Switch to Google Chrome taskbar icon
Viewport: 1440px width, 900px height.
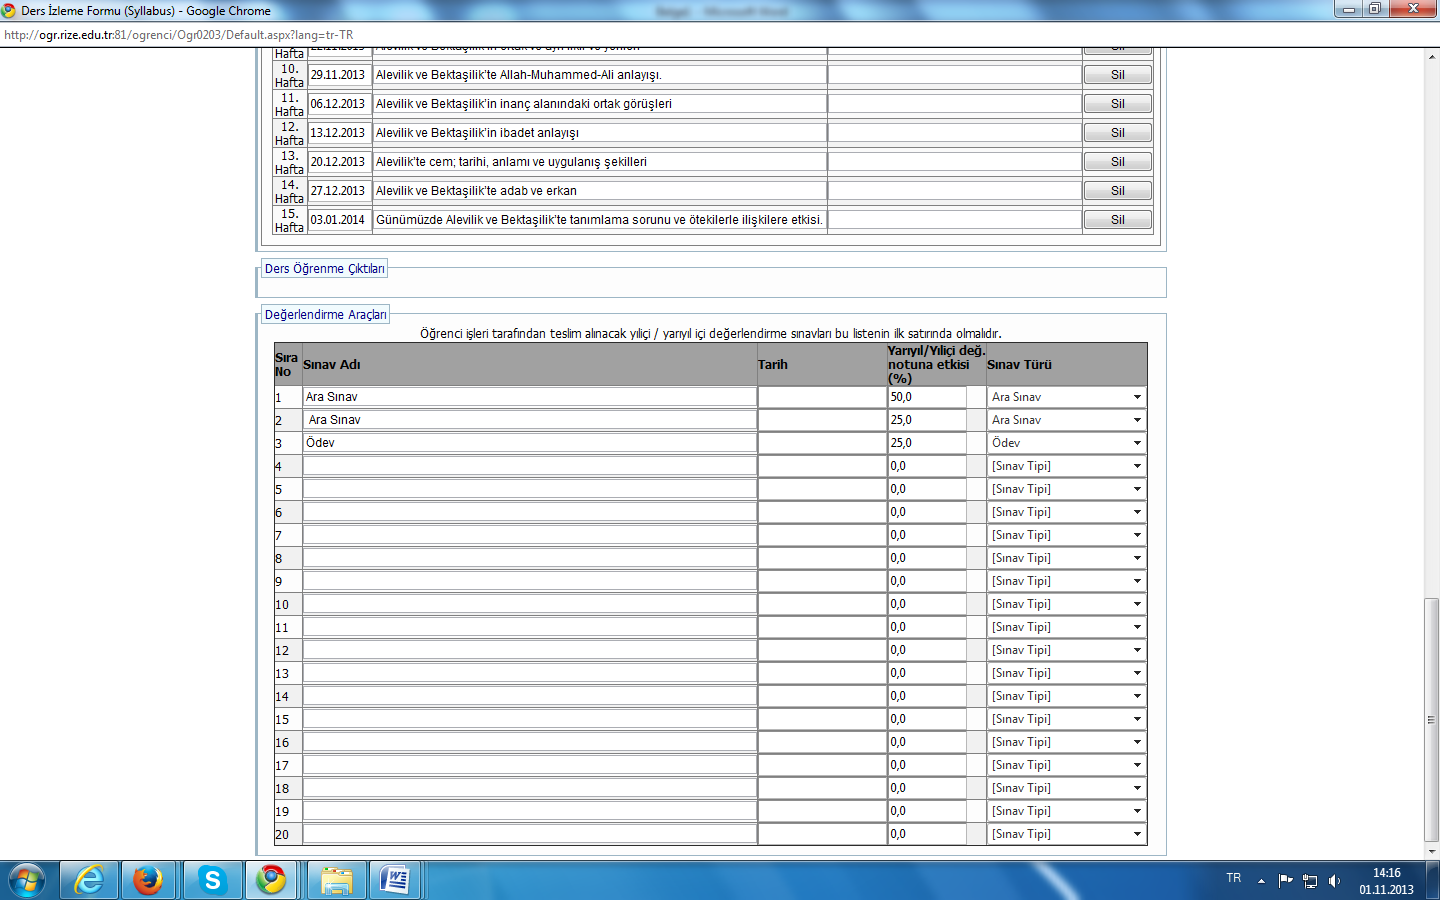271,880
